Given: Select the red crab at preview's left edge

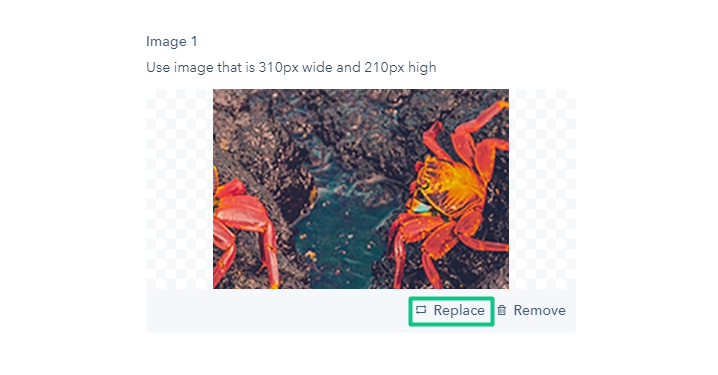Looking at the screenshot, I should [245, 229].
